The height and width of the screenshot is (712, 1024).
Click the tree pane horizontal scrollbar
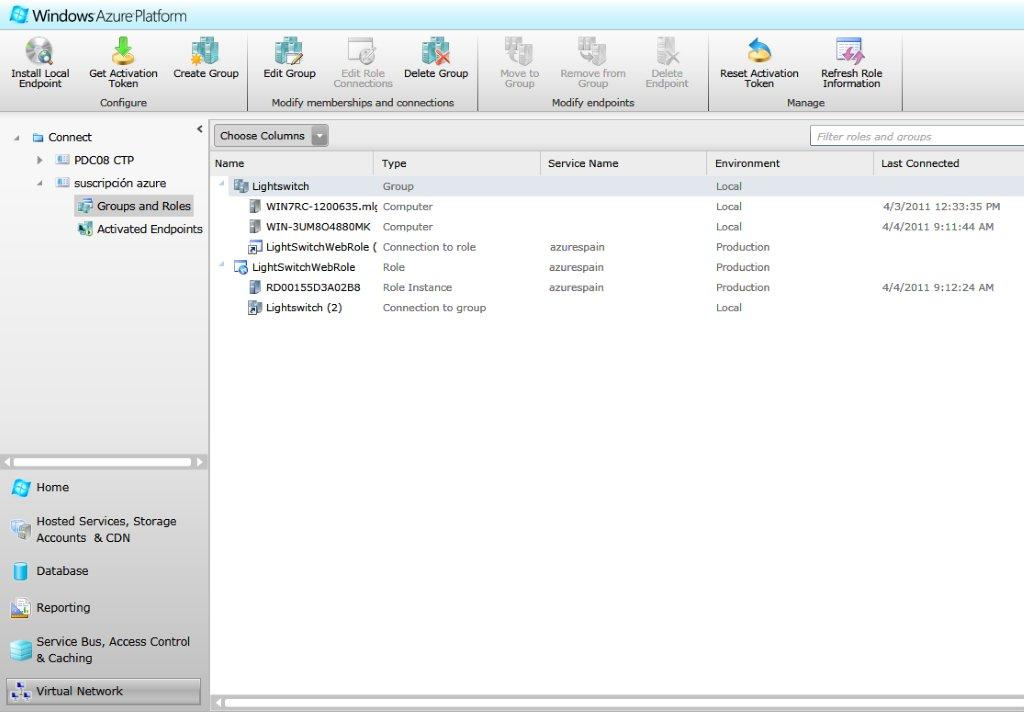pos(103,462)
